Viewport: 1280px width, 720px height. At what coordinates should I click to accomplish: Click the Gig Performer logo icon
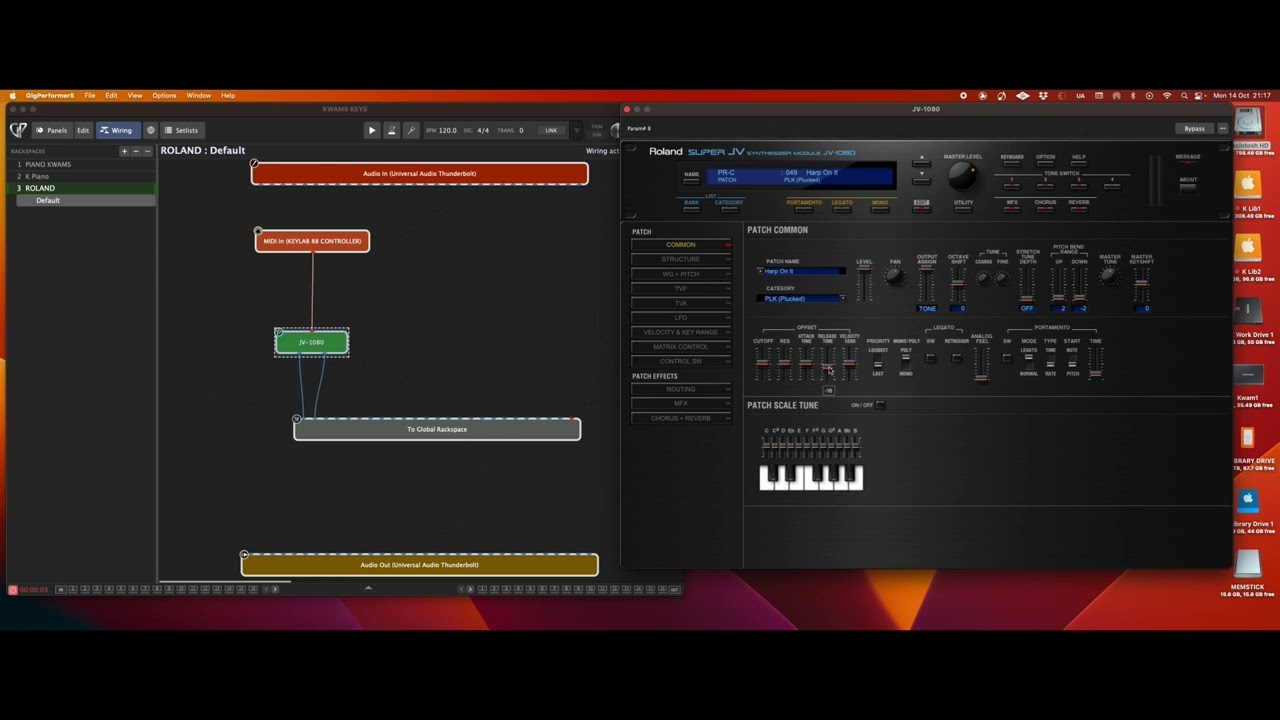pos(18,130)
